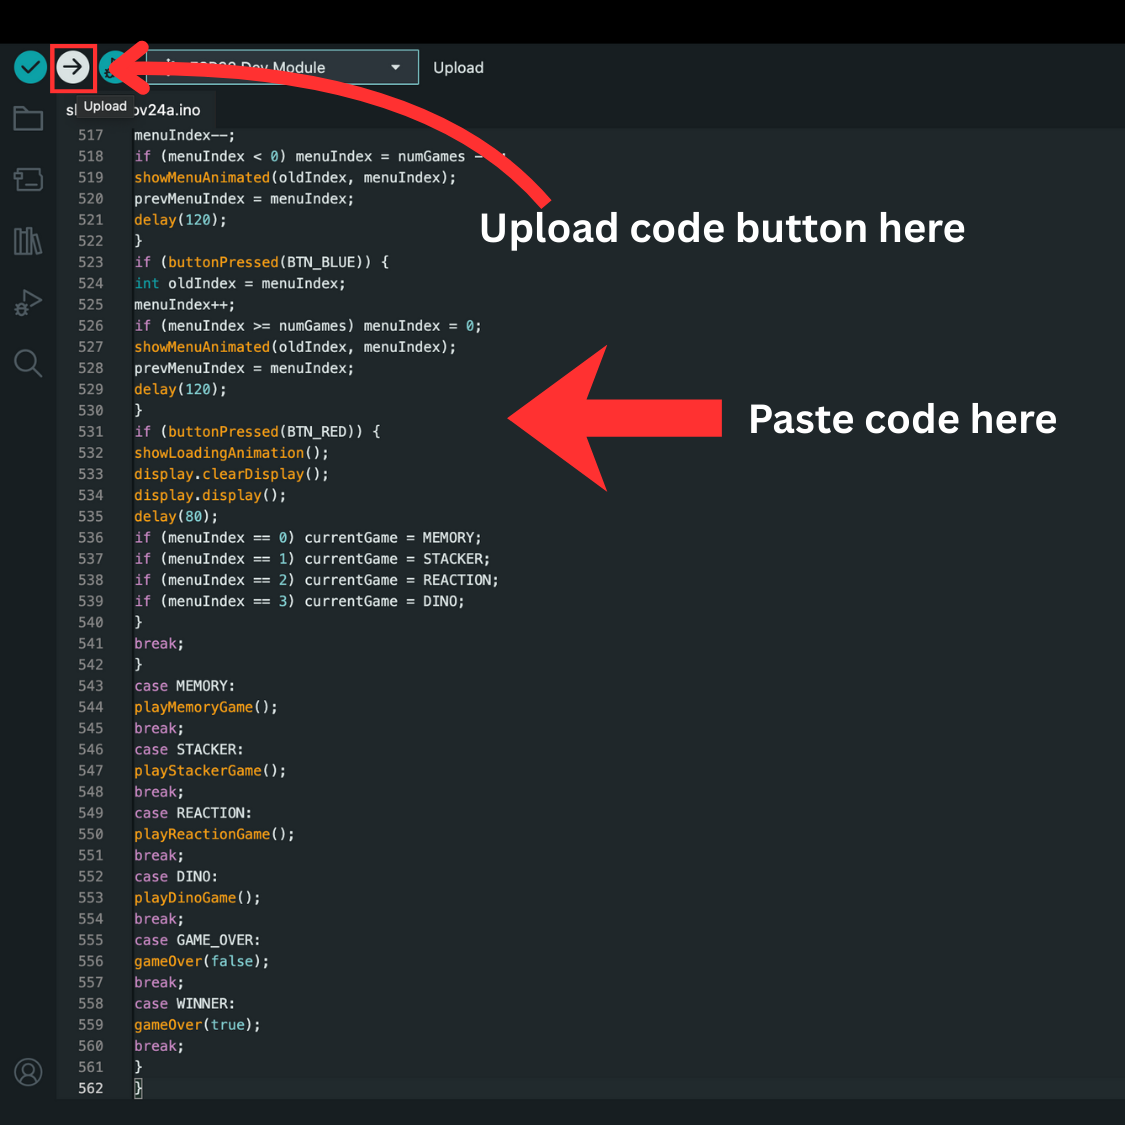Screen dimensions: 1125x1125
Task: Show the Library Manager panel
Action: click(x=28, y=241)
